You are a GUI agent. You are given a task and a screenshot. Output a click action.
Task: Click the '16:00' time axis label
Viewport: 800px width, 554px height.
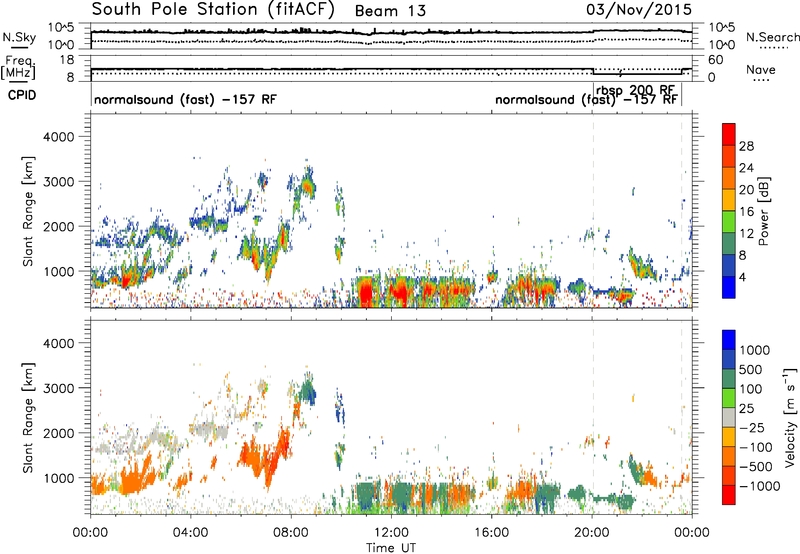[x=491, y=533]
